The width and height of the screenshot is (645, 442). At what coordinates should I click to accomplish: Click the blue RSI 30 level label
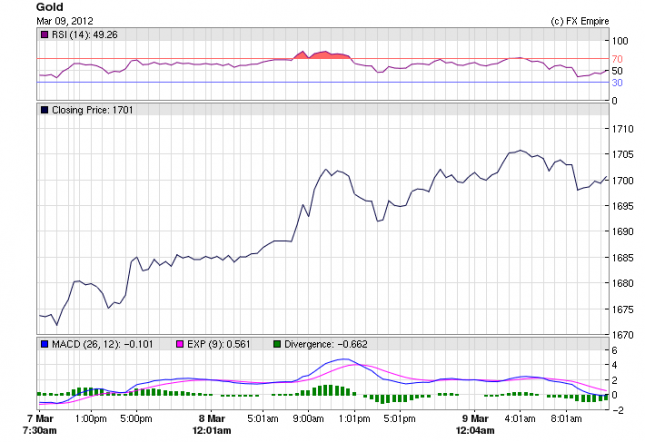click(x=617, y=83)
